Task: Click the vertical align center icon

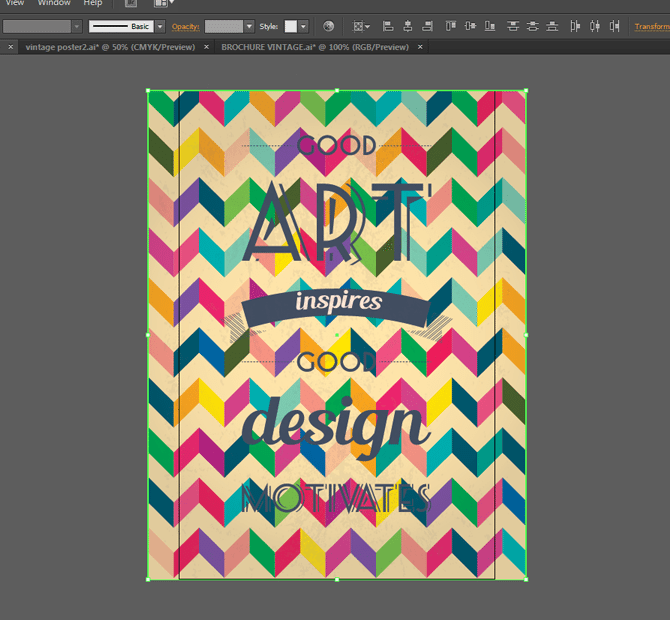Action: tap(469, 26)
